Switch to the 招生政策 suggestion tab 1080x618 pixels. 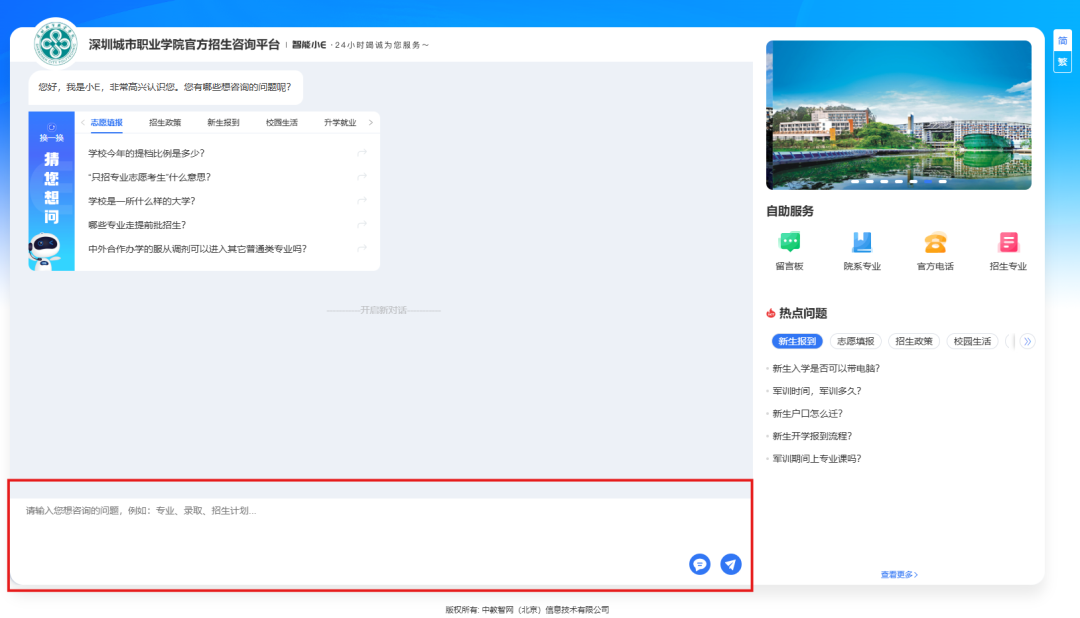click(x=165, y=123)
